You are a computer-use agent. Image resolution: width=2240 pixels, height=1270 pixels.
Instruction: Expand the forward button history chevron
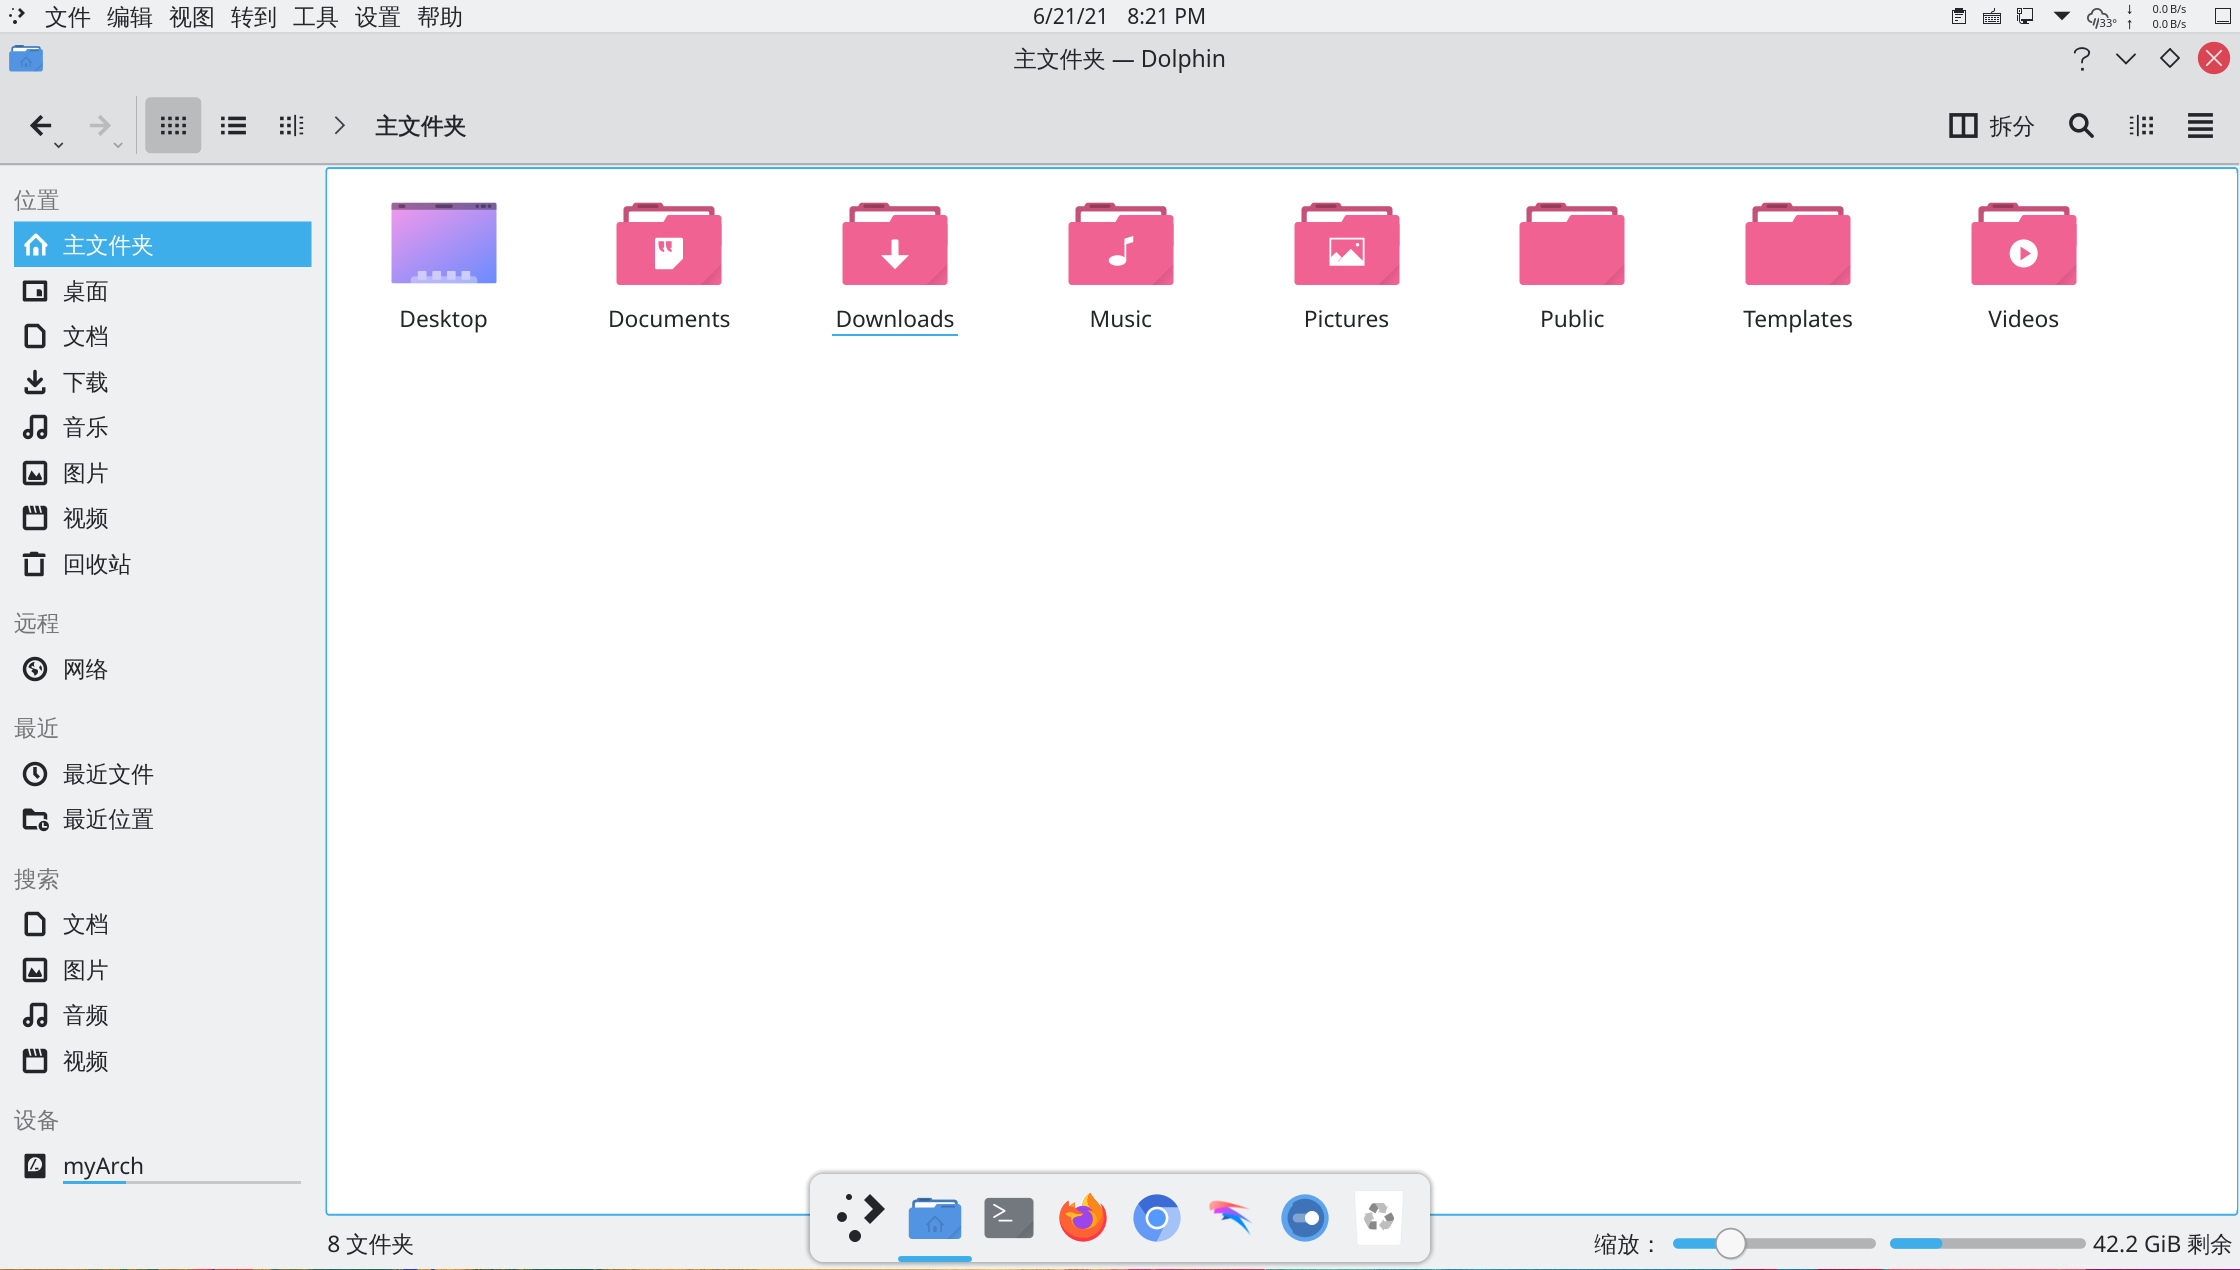118,143
